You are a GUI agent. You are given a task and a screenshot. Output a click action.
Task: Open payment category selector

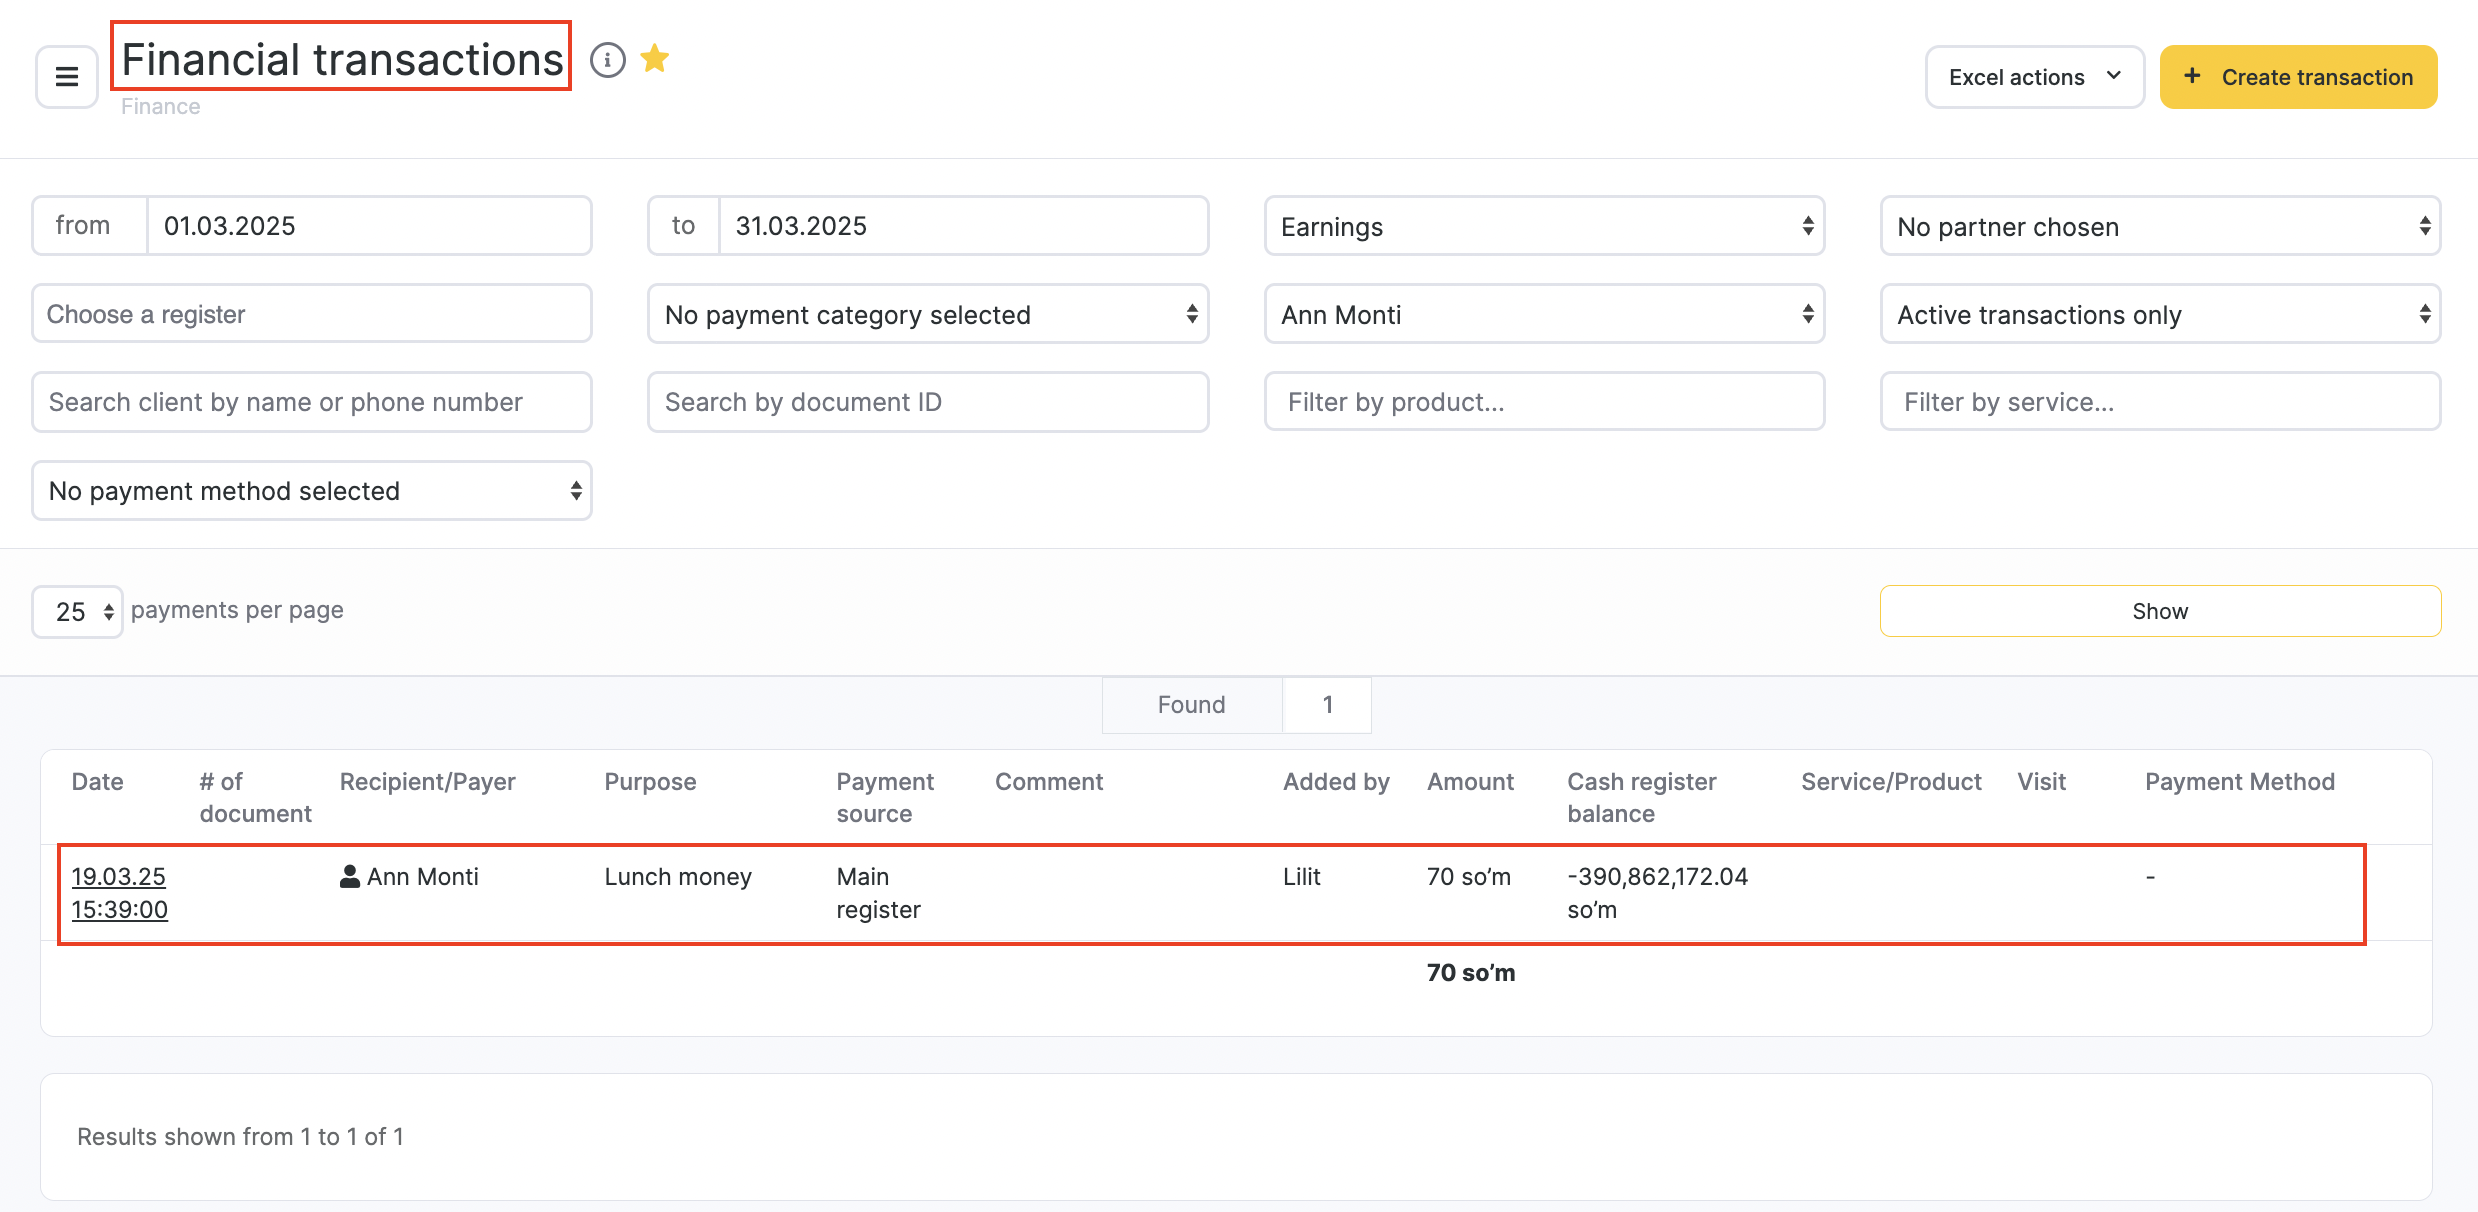tap(928, 314)
